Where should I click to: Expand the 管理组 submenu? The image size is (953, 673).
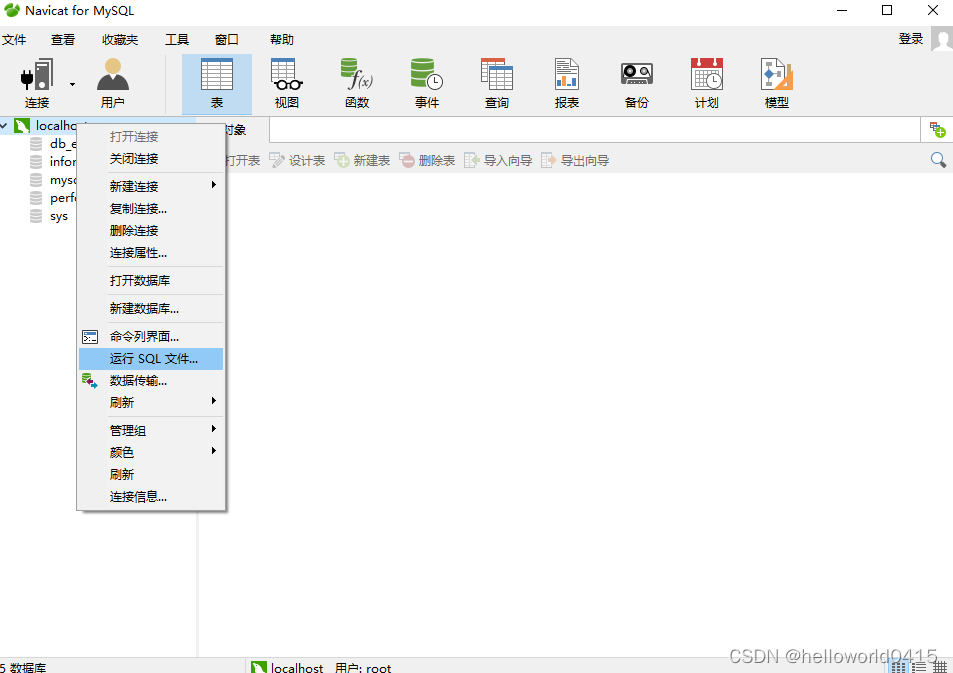click(151, 430)
